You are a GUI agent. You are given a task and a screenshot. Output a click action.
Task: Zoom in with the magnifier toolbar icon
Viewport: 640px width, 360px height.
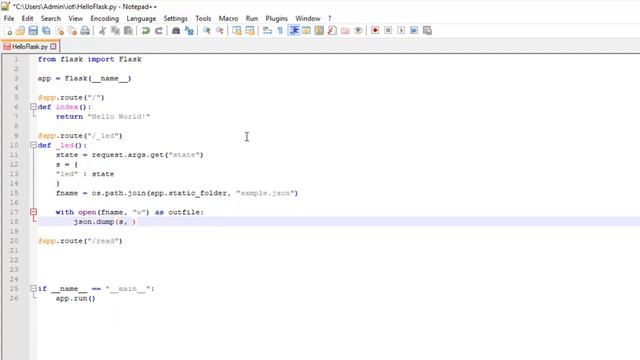[x=207, y=31]
